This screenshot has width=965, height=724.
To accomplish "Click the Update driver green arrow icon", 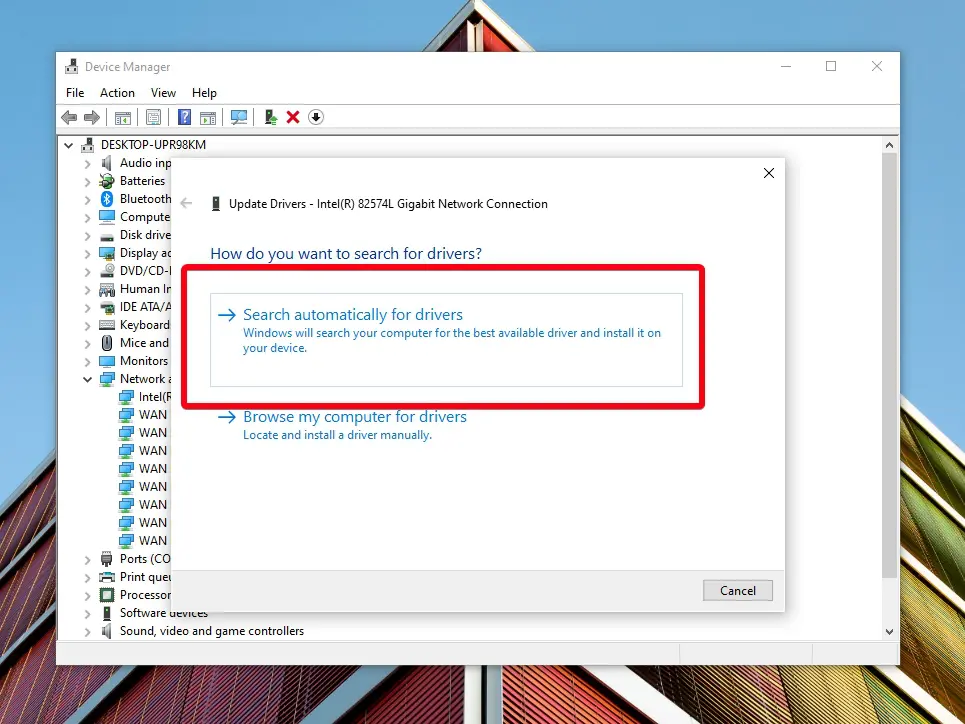I will coord(271,117).
